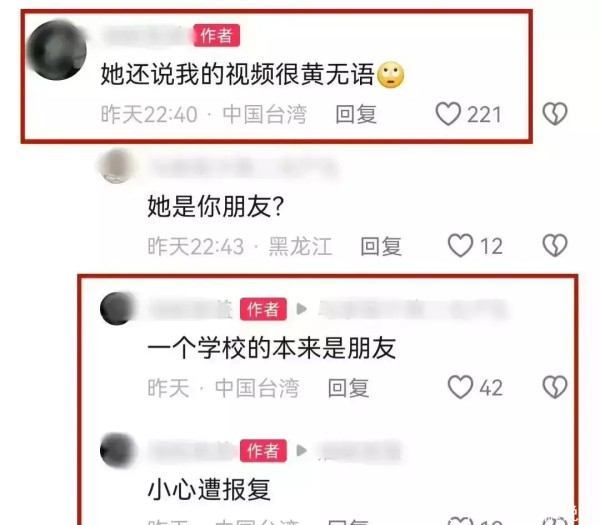Open the author avatar on the top comment
This screenshot has height=525, width=600.
pos(57,50)
